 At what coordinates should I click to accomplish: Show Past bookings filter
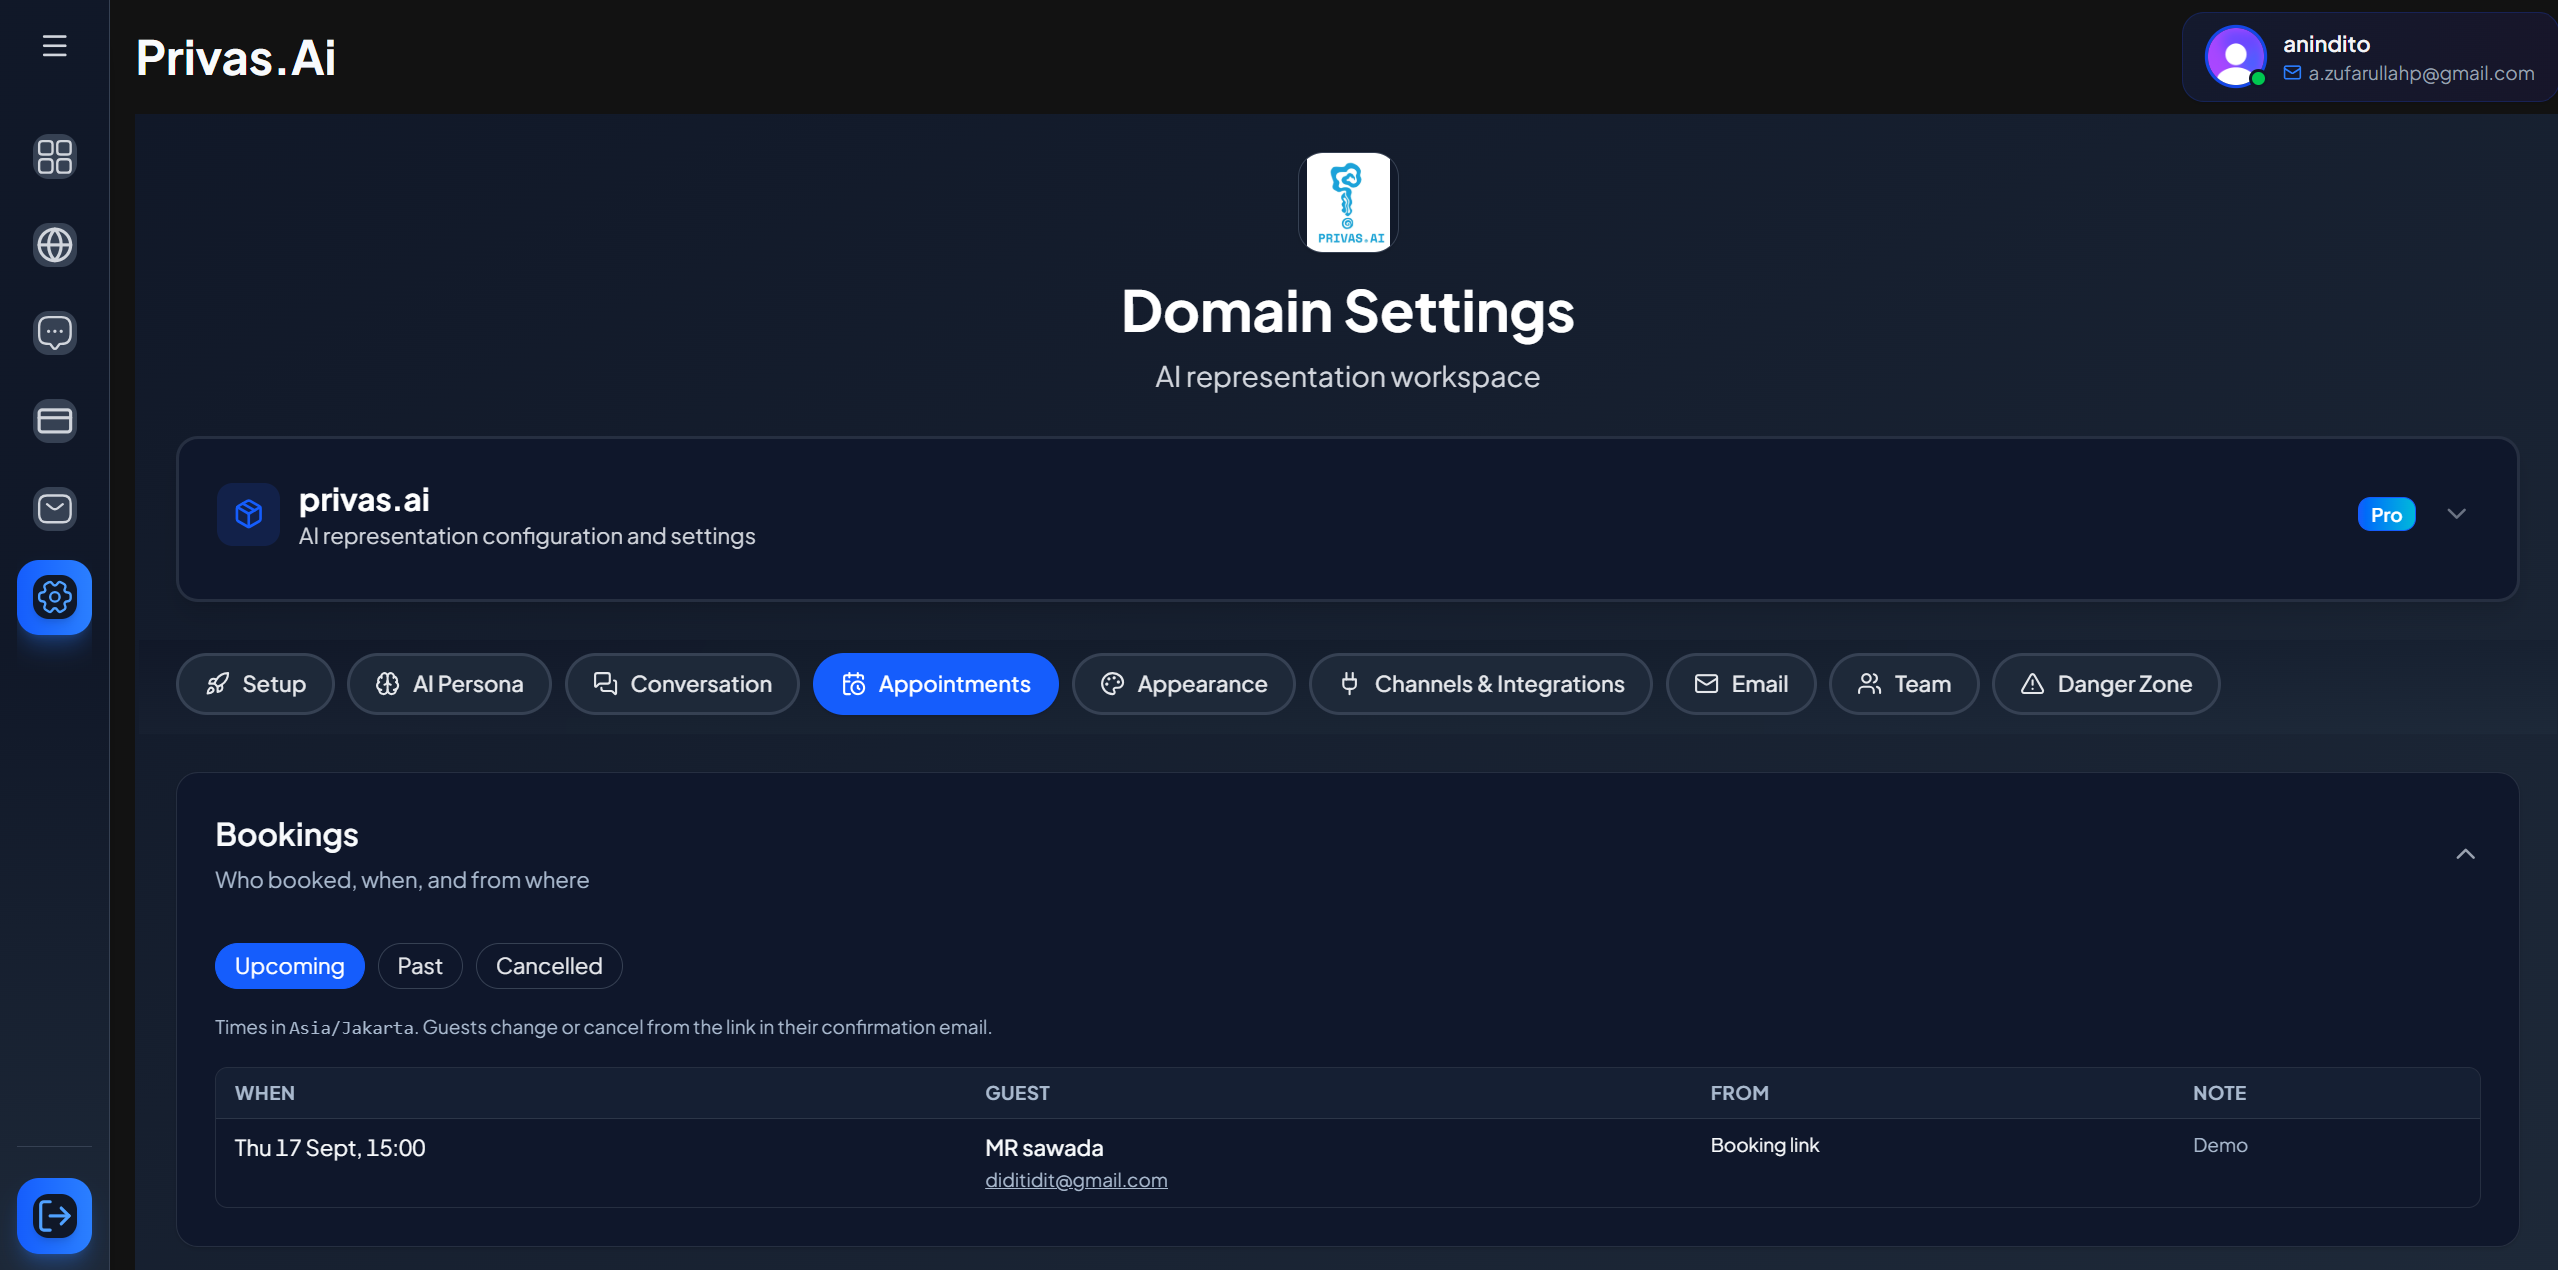tap(420, 966)
